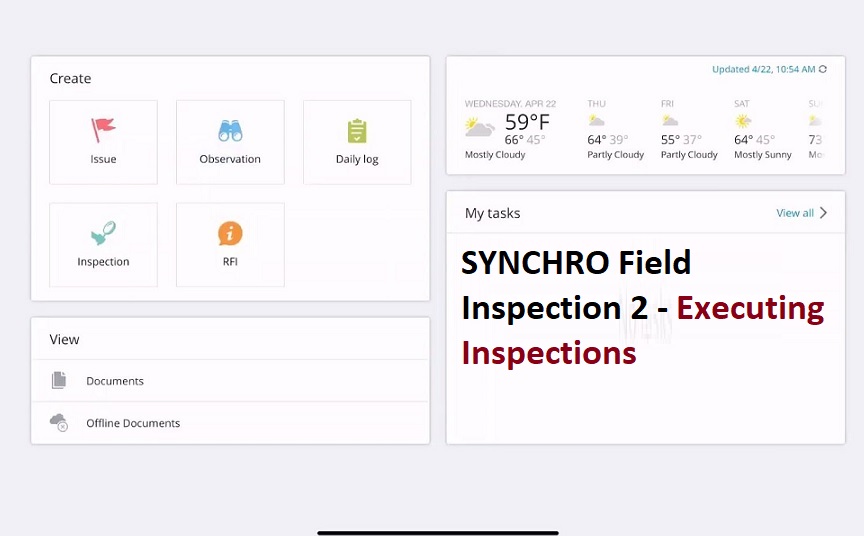Tap the home indicator bar at bottom
Viewport: 864px width, 536px height.
click(x=438, y=533)
